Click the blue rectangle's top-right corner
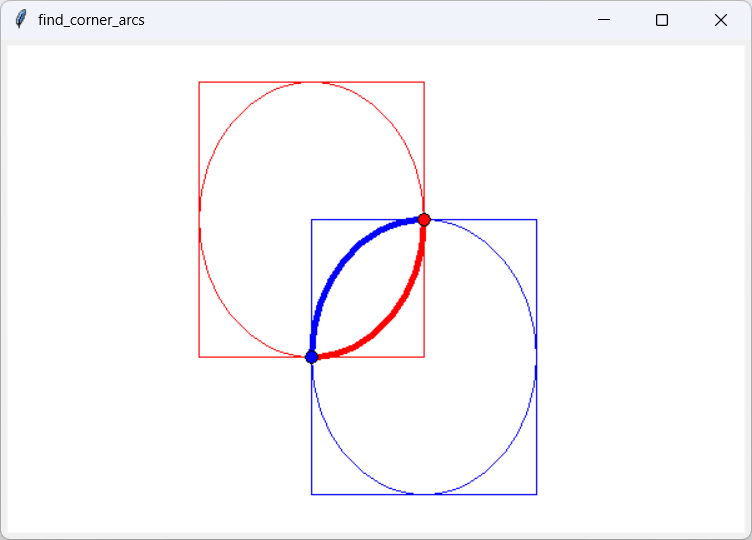Image resolution: width=752 pixels, height=540 pixels. pos(537,219)
